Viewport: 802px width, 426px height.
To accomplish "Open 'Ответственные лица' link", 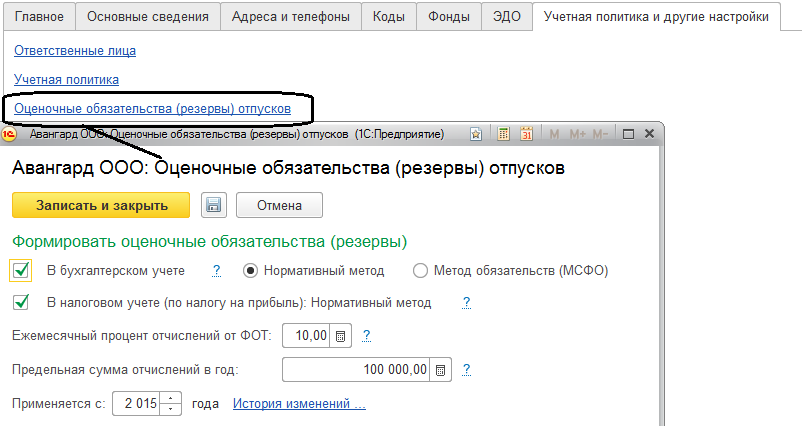I will [x=75, y=51].
